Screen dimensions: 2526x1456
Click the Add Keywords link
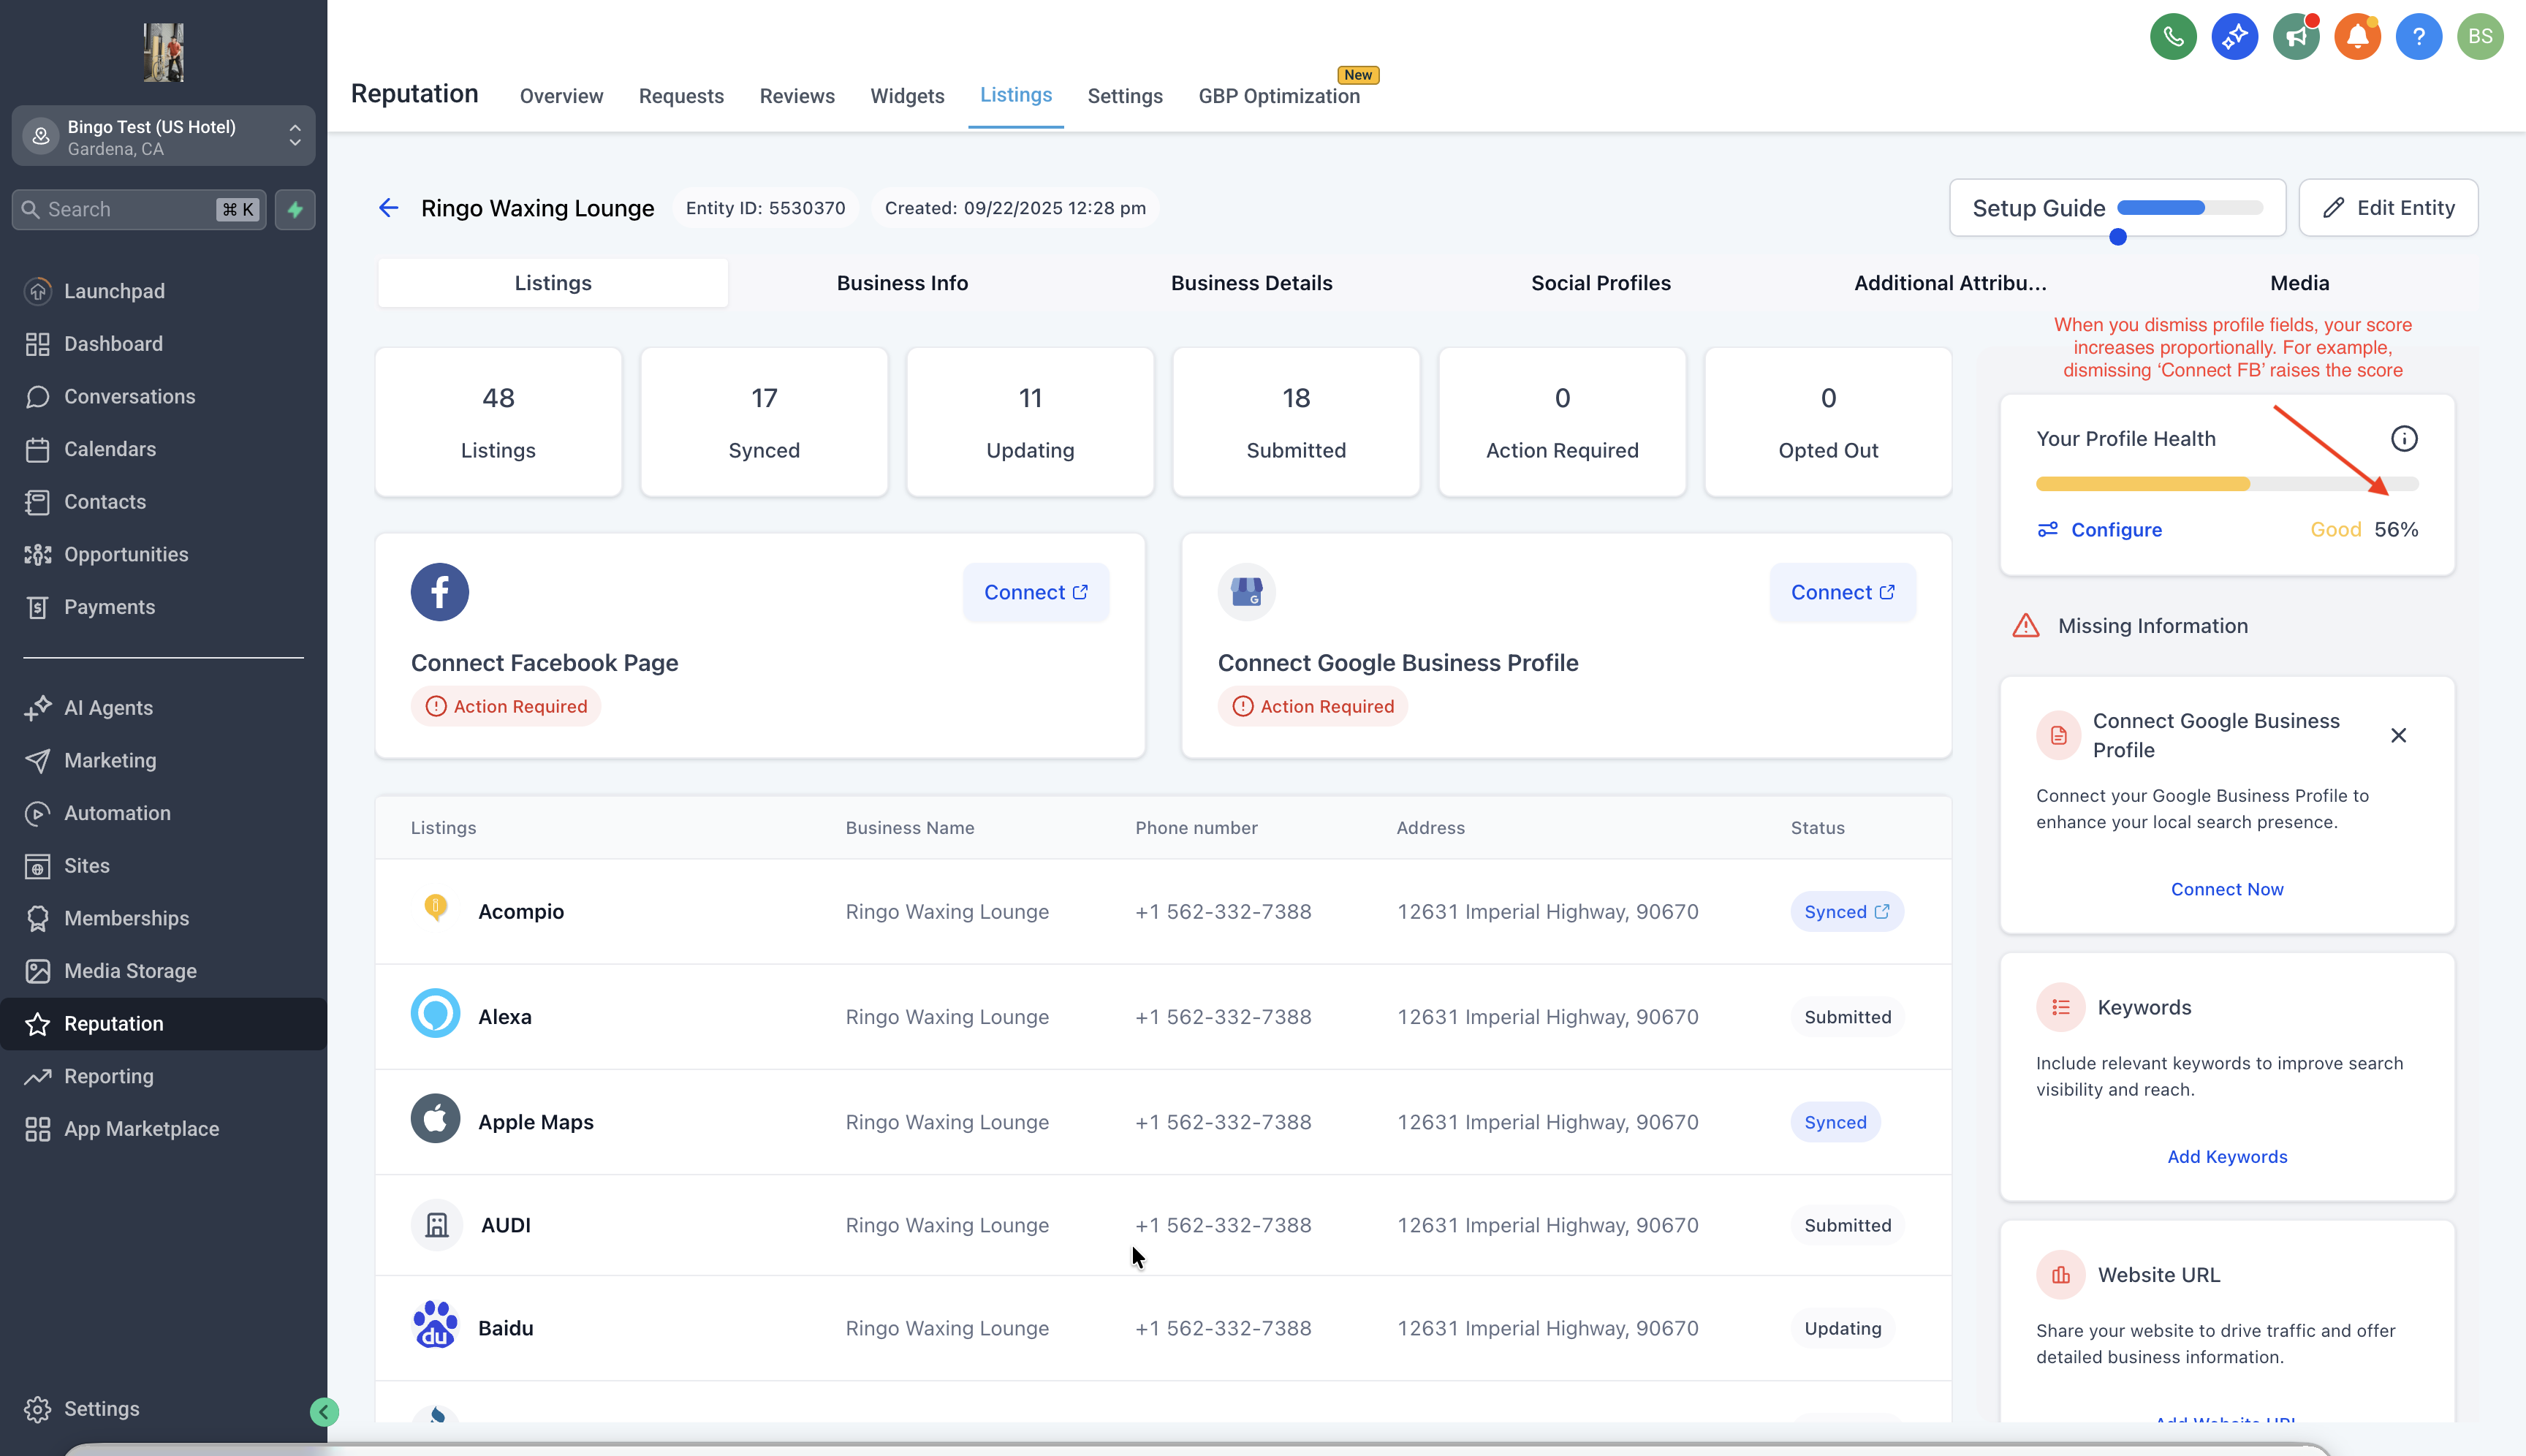[x=2226, y=1157]
